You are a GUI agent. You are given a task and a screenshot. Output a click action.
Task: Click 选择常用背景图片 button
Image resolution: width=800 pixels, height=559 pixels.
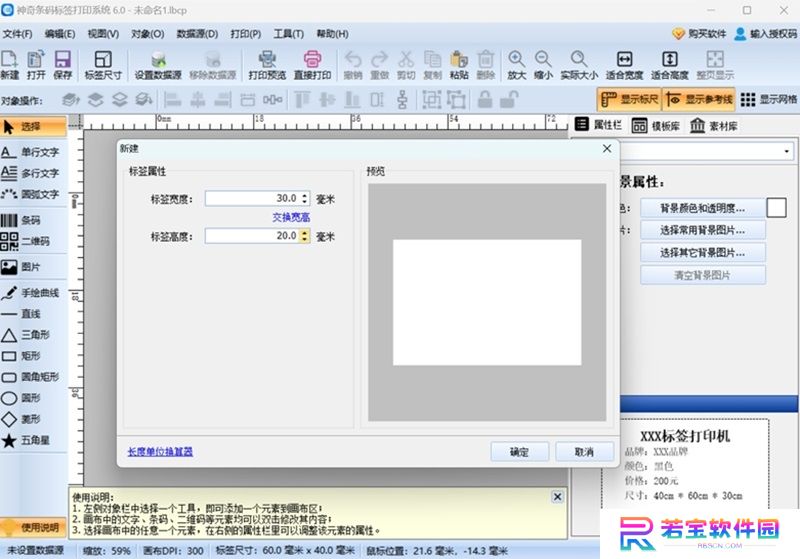[x=703, y=231]
